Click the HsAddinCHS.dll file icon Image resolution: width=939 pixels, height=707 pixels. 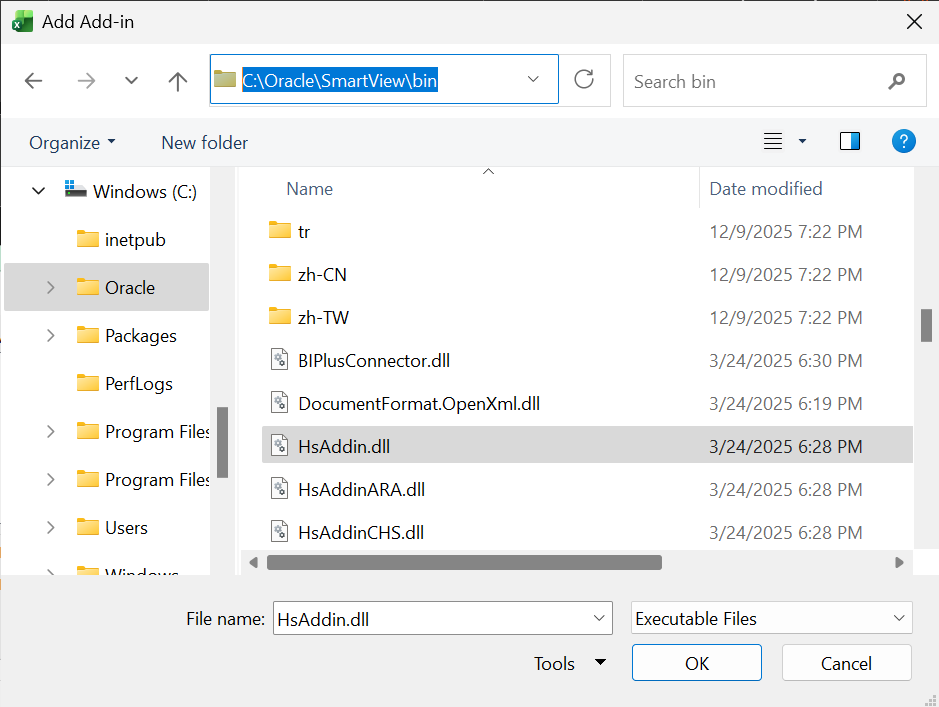pos(280,532)
